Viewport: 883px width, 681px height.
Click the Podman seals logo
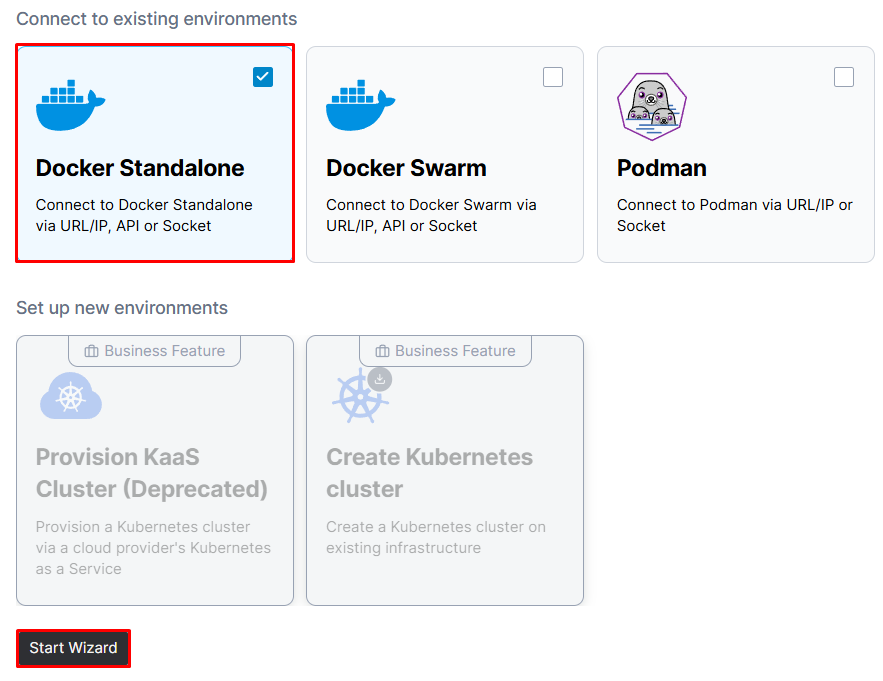click(x=652, y=106)
